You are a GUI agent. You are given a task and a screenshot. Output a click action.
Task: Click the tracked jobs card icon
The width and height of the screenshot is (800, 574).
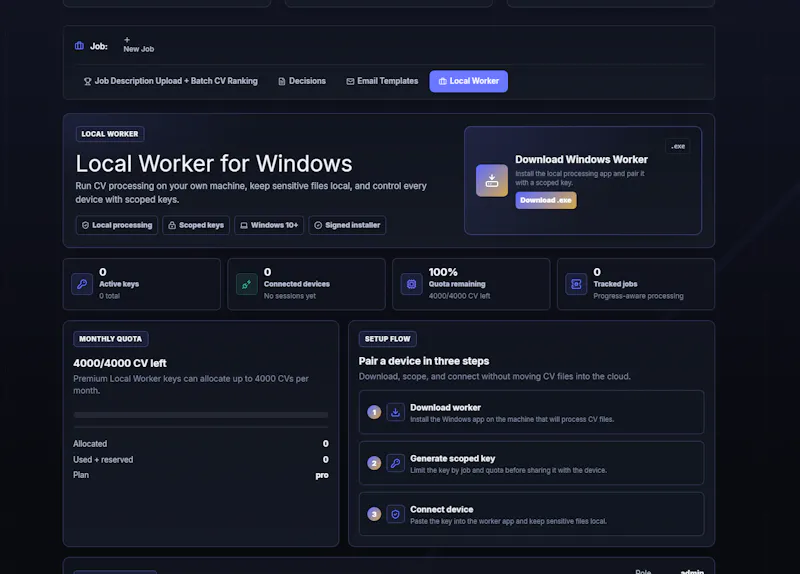(x=576, y=284)
